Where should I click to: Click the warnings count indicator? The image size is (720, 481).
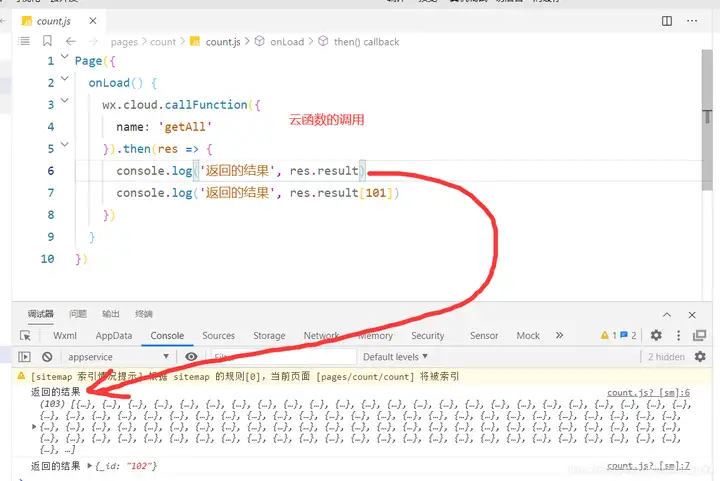[x=608, y=336]
